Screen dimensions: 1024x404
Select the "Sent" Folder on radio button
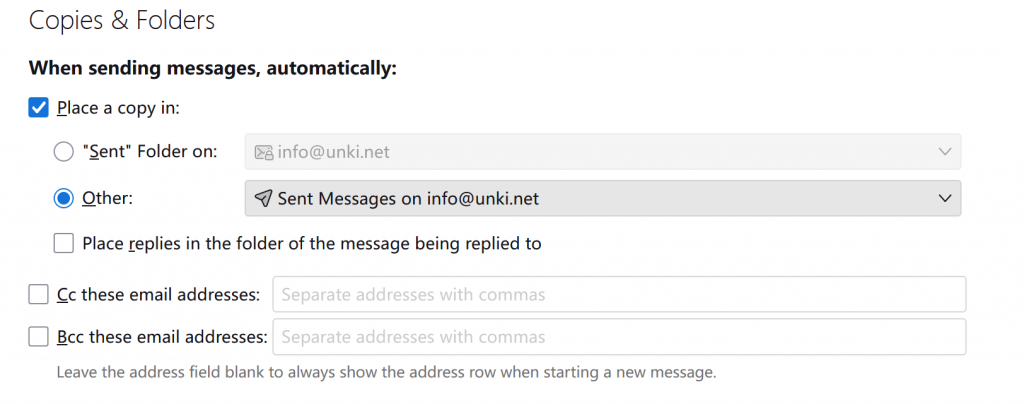[x=64, y=152]
